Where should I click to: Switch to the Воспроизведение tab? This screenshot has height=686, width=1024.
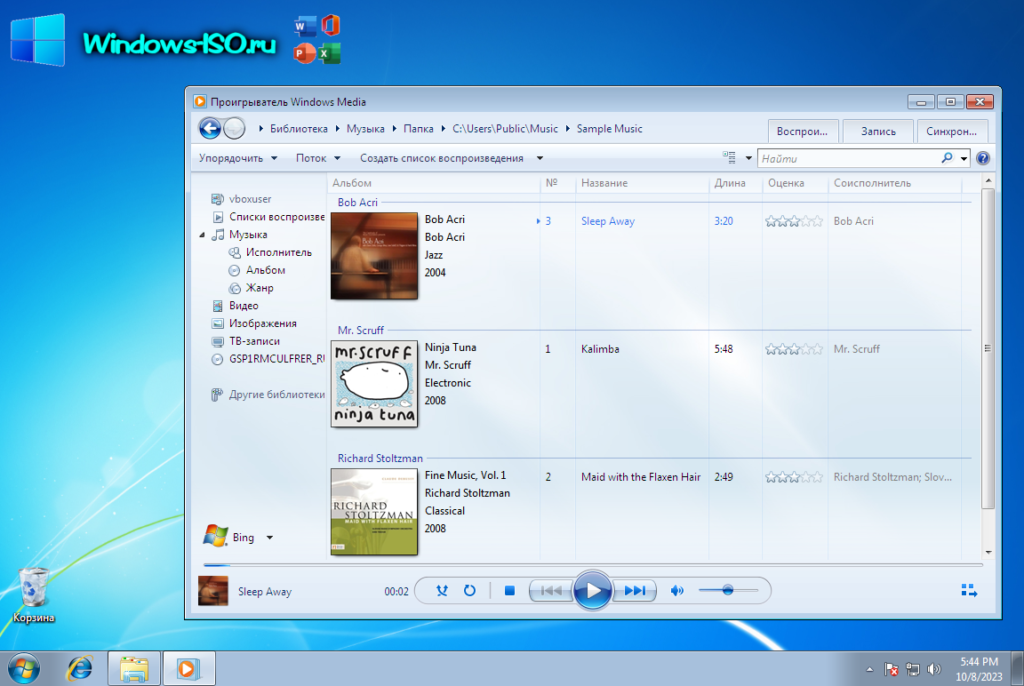click(x=803, y=131)
